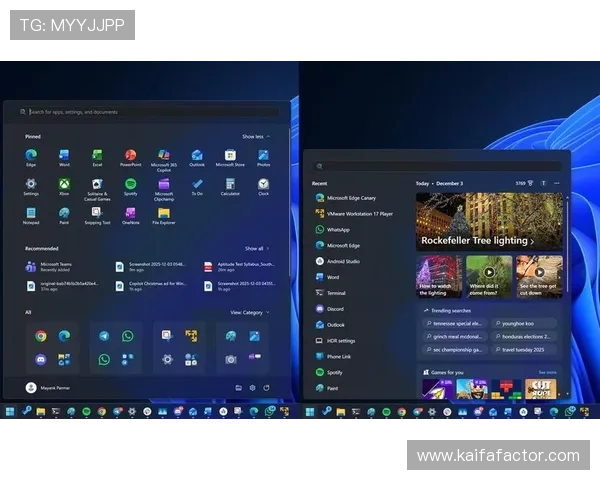Image resolution: width=600 pixels, height=480 pixels.
Task: Select VMware Workstation 17 Player in Recent
Action: coord(359,213)
